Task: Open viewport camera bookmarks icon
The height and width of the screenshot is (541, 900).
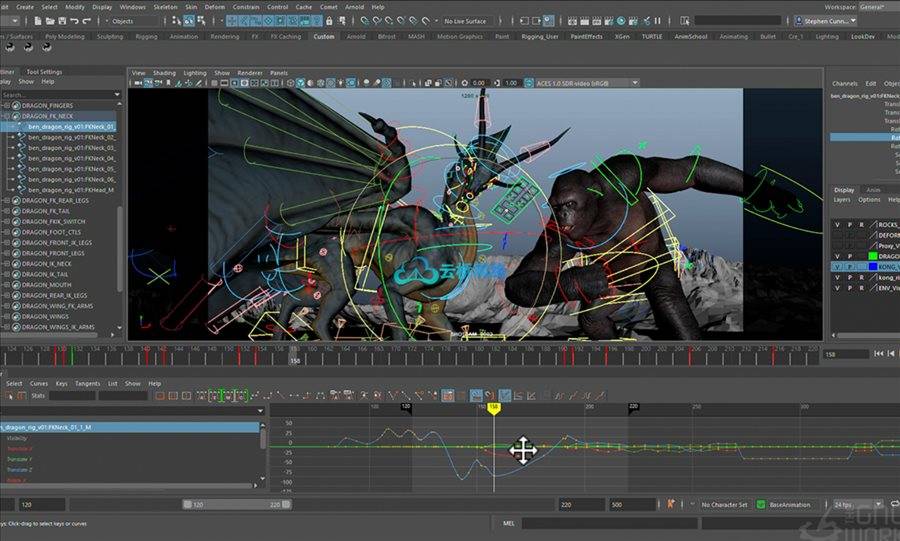Action: click(169, 83)
